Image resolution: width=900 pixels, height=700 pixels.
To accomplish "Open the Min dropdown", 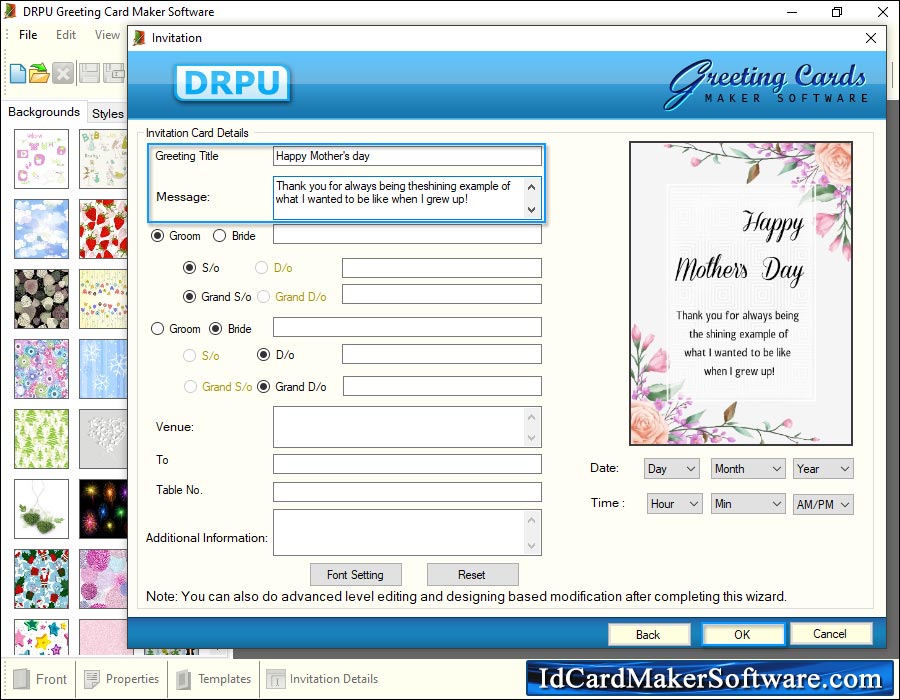I will click(748, 504).
